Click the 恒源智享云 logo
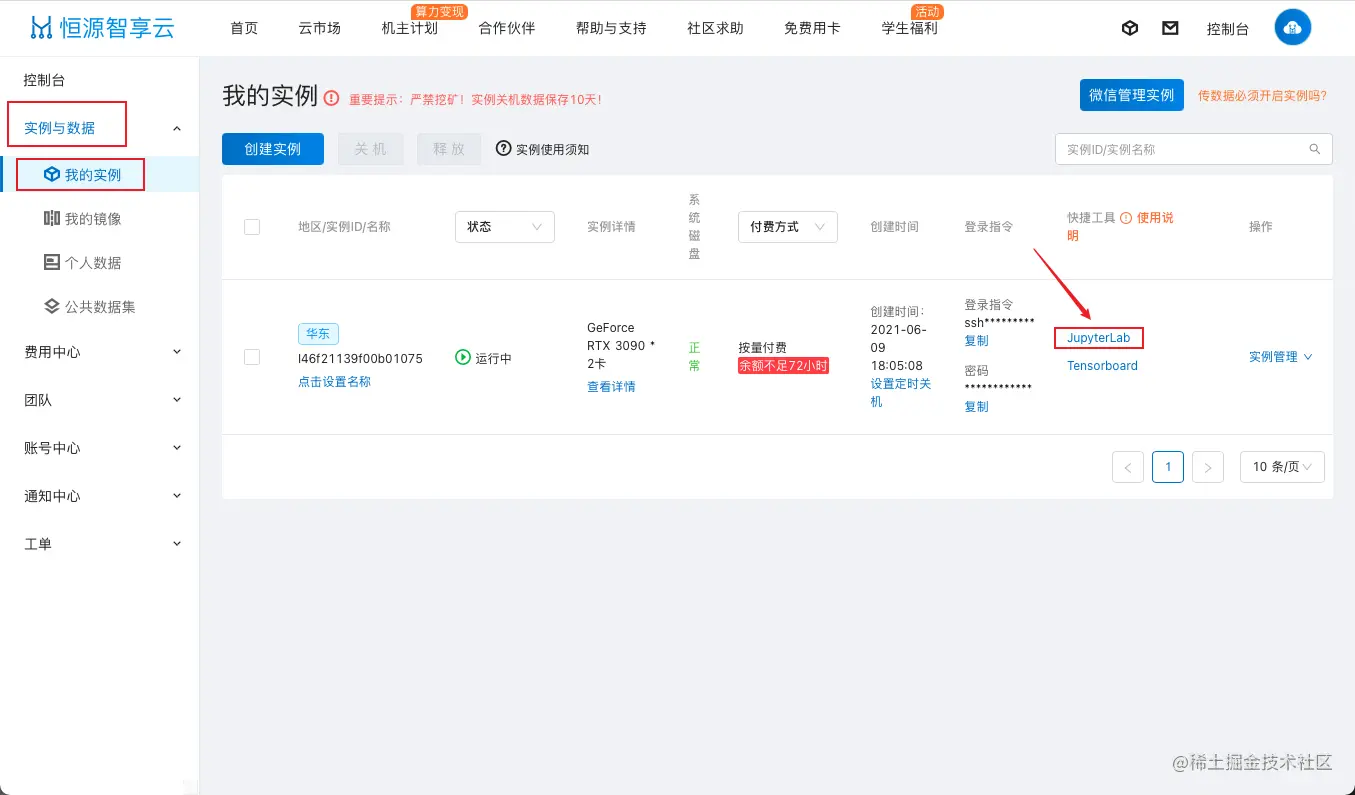 [x=102, y=28]
